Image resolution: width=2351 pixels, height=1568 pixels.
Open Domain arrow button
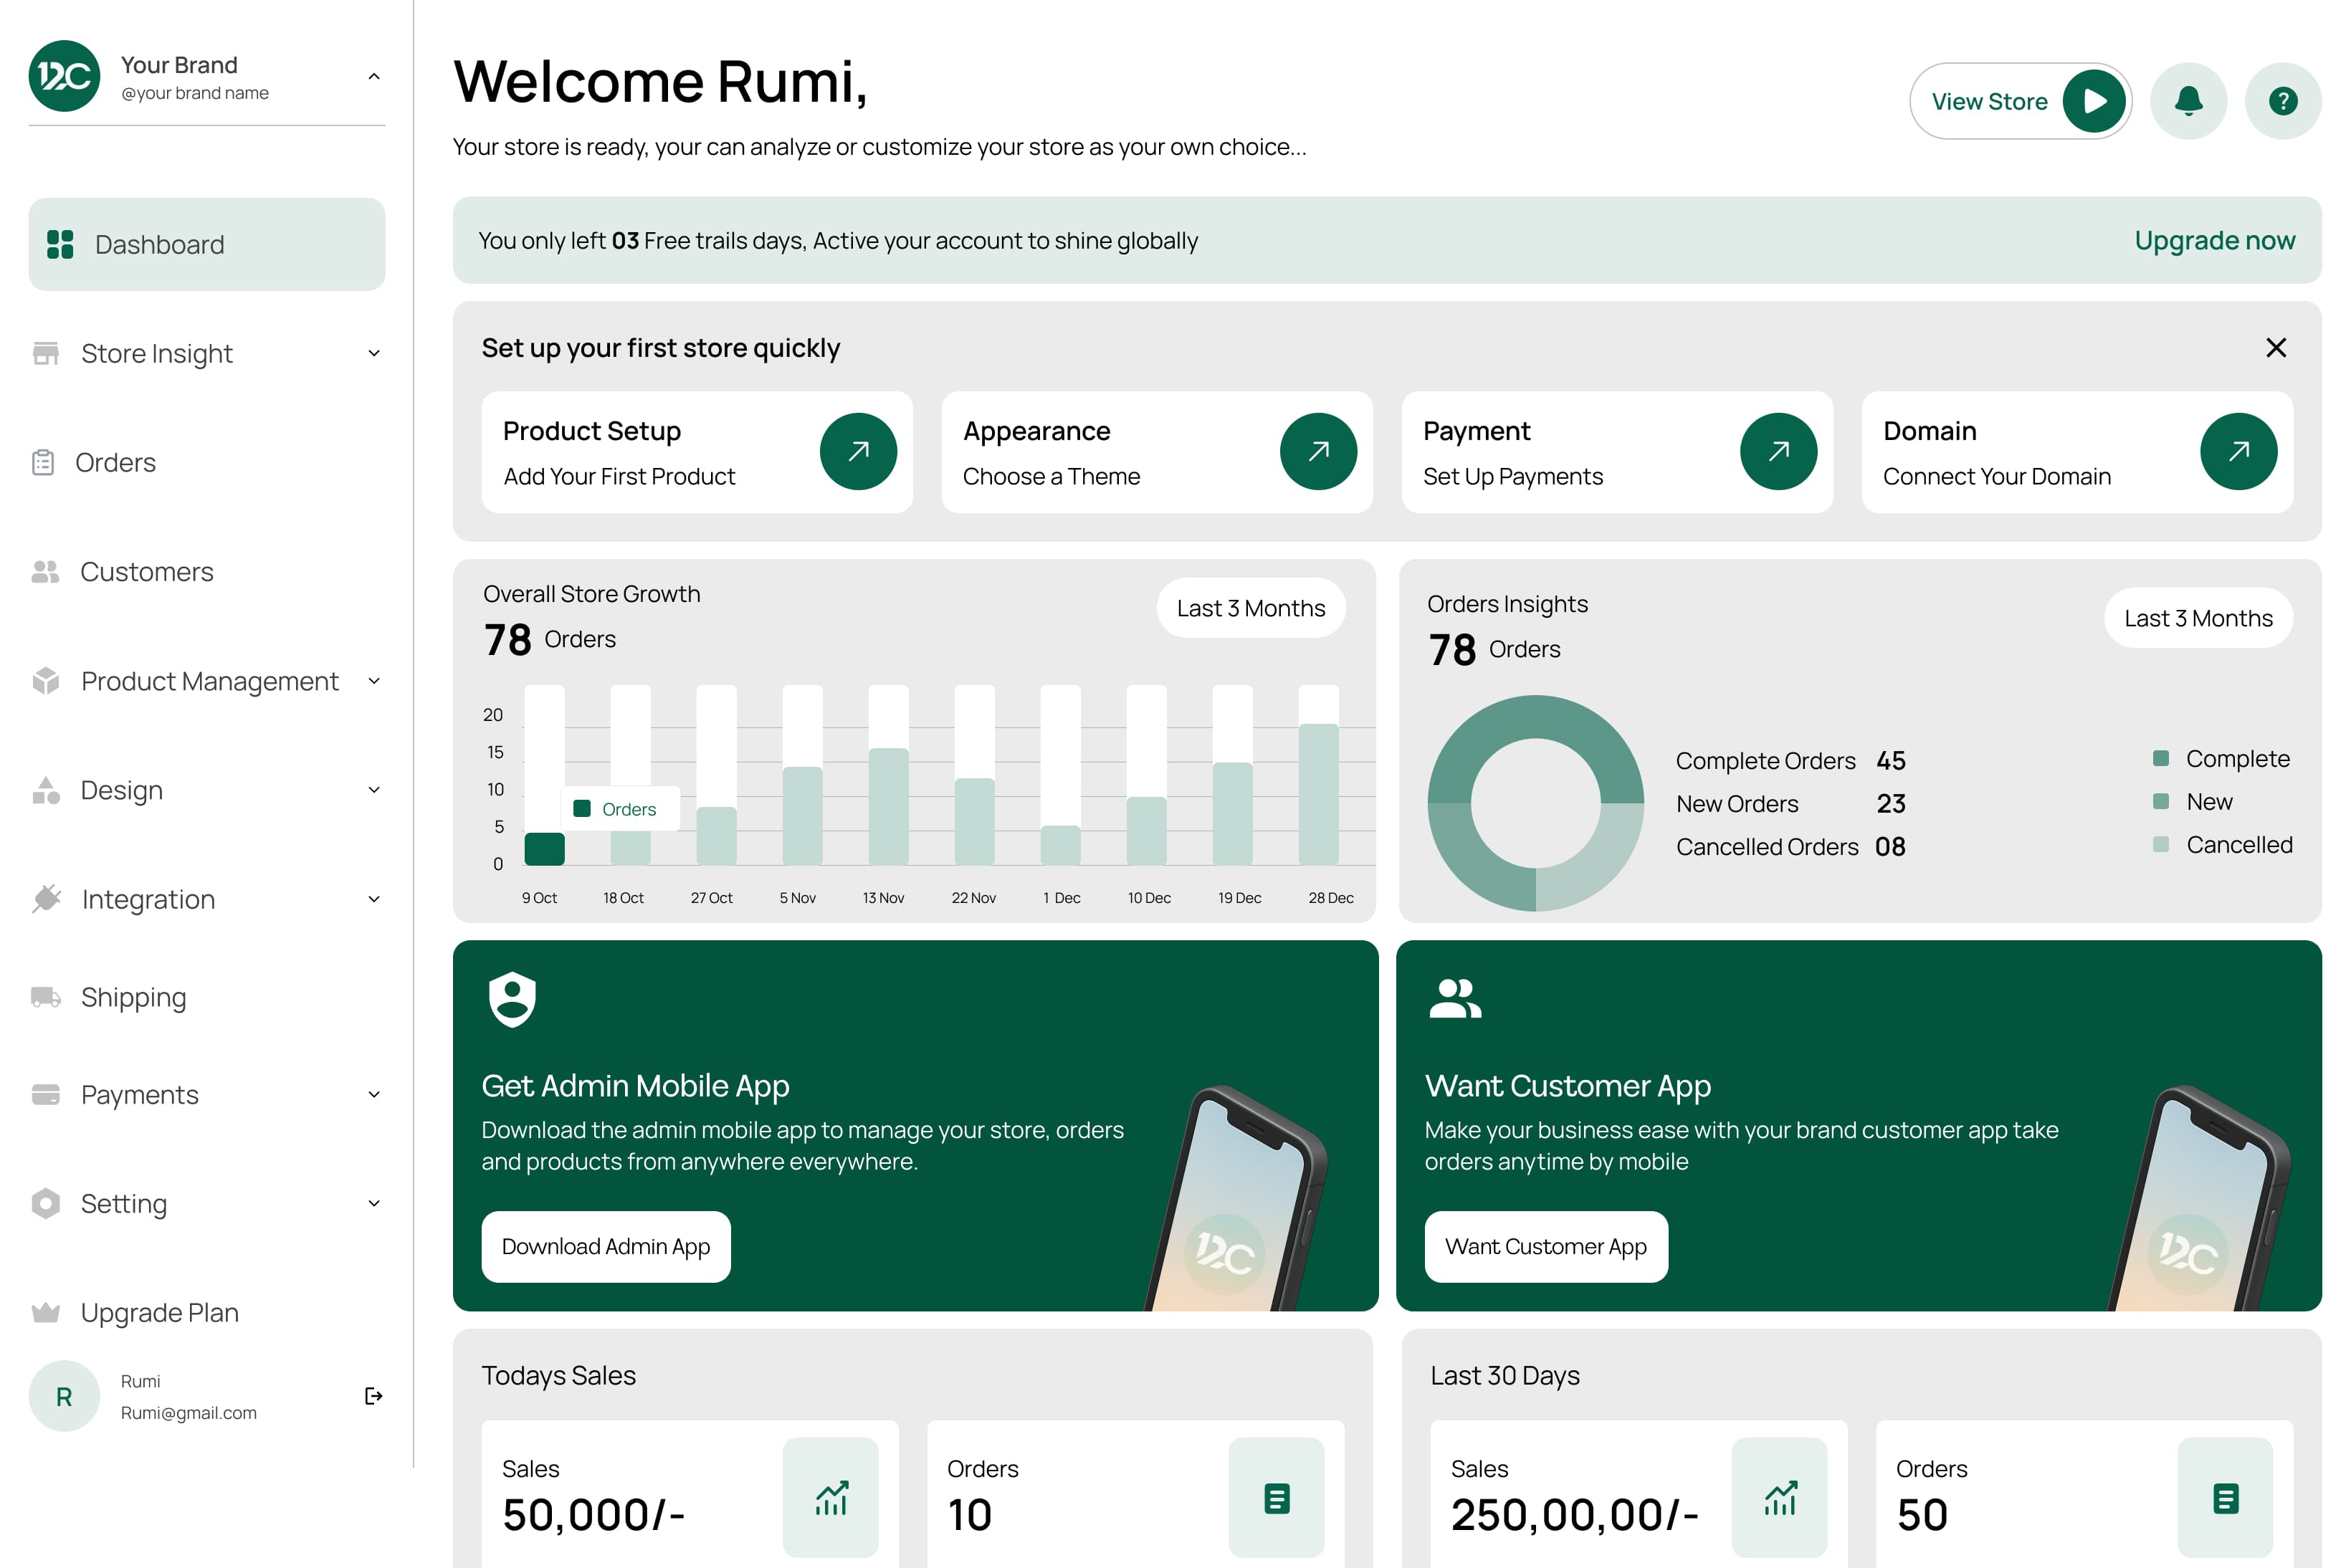pyautogui.click(x=2238, y=451)
